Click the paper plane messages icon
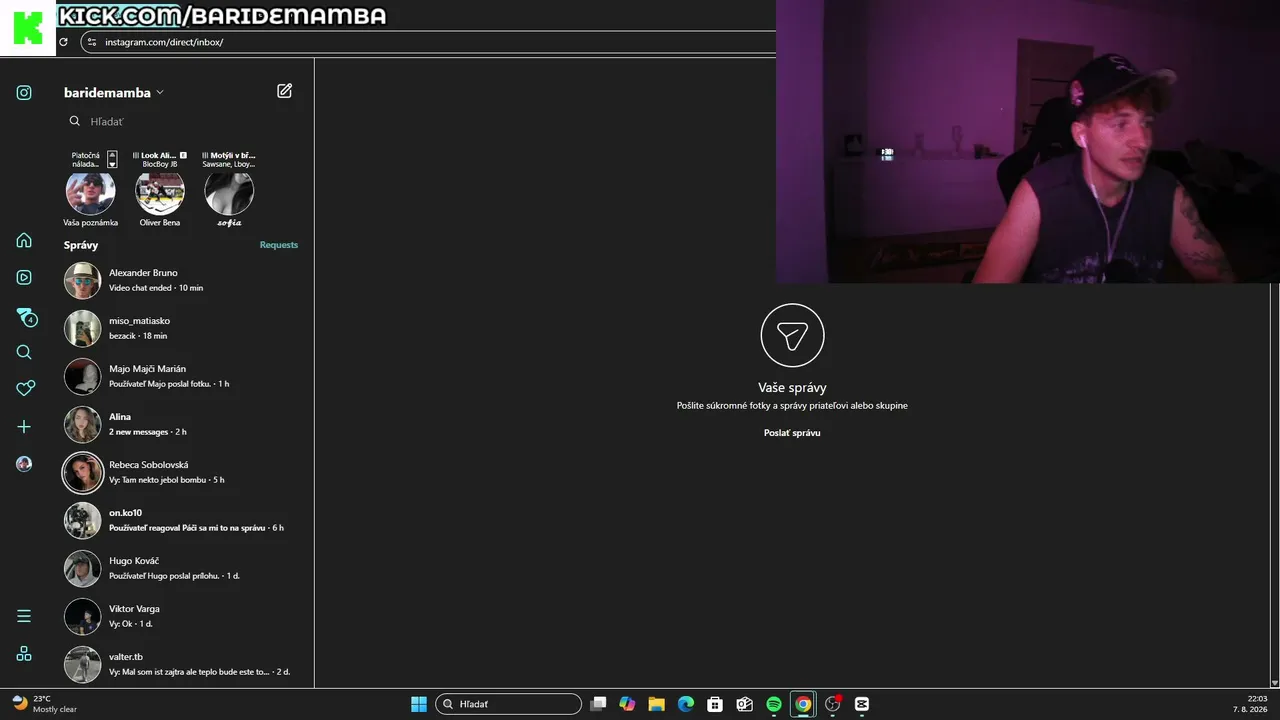The image size is (1280, 720). pyautogui.click(x=792, y=336)
